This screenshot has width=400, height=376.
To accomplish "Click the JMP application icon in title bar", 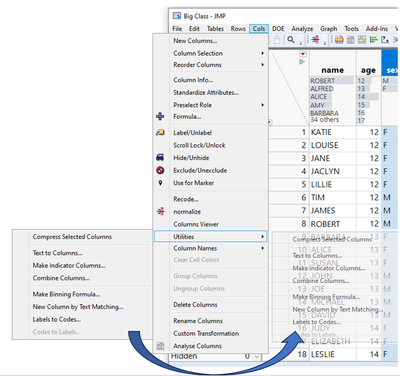I will tap(177, 16).
